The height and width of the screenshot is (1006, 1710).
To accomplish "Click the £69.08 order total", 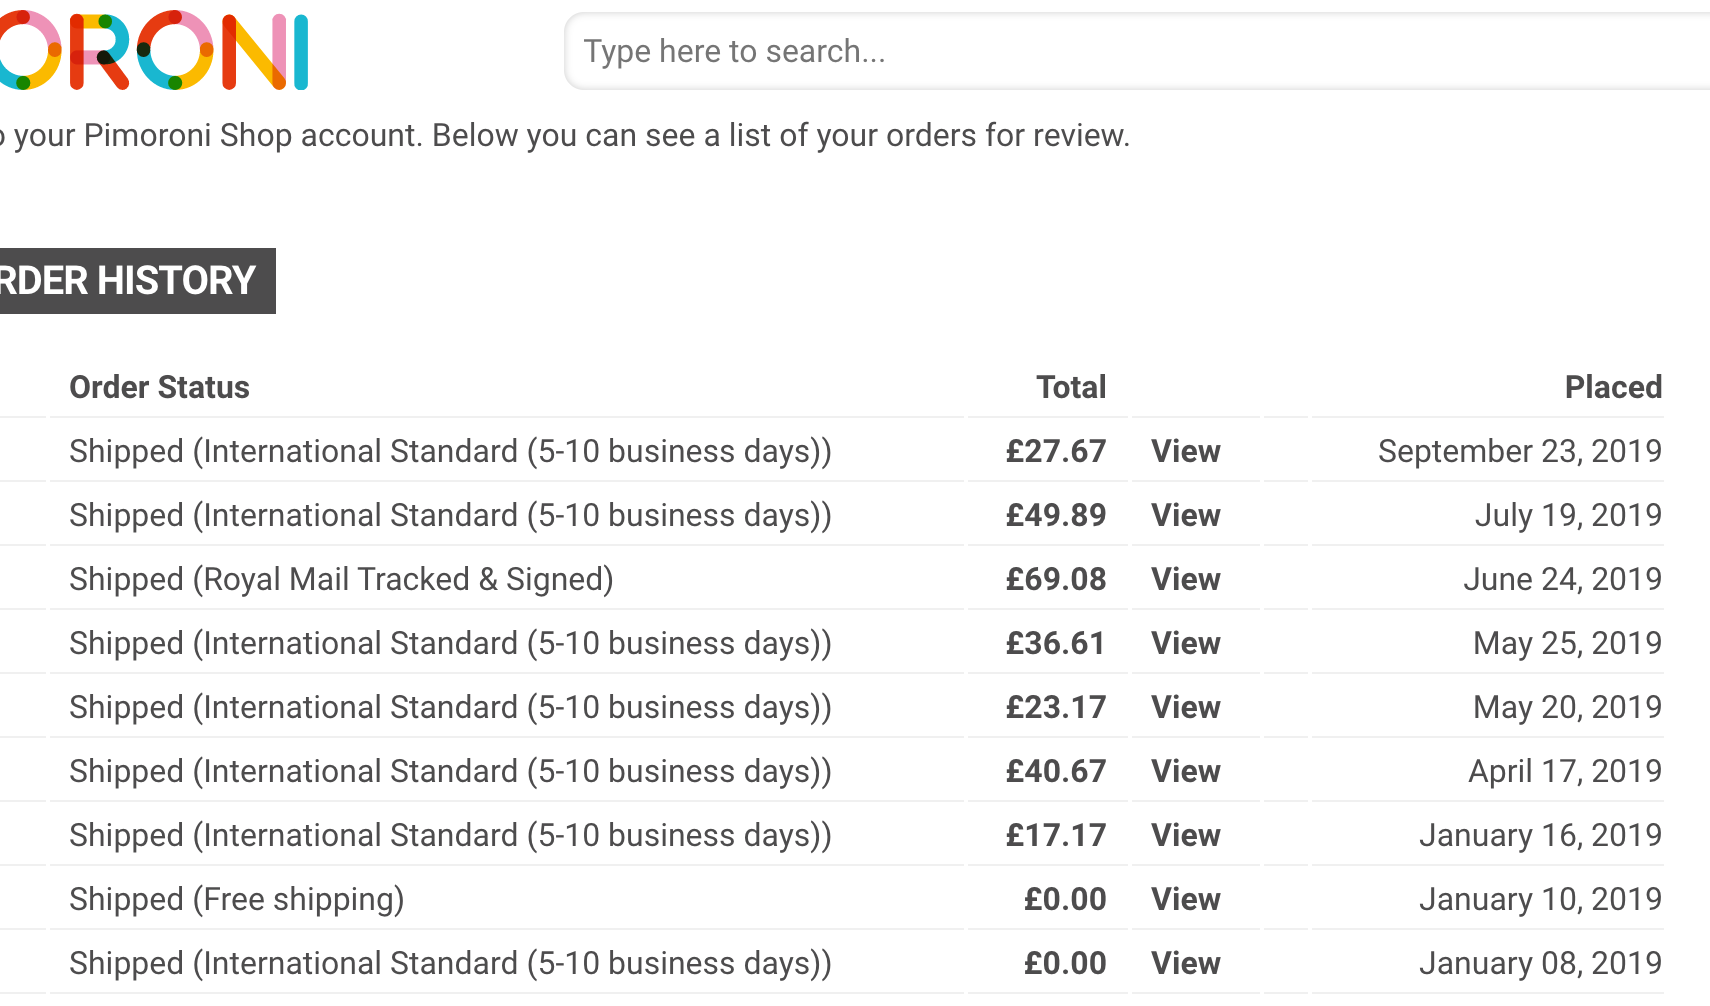I will click(1055, 580).
